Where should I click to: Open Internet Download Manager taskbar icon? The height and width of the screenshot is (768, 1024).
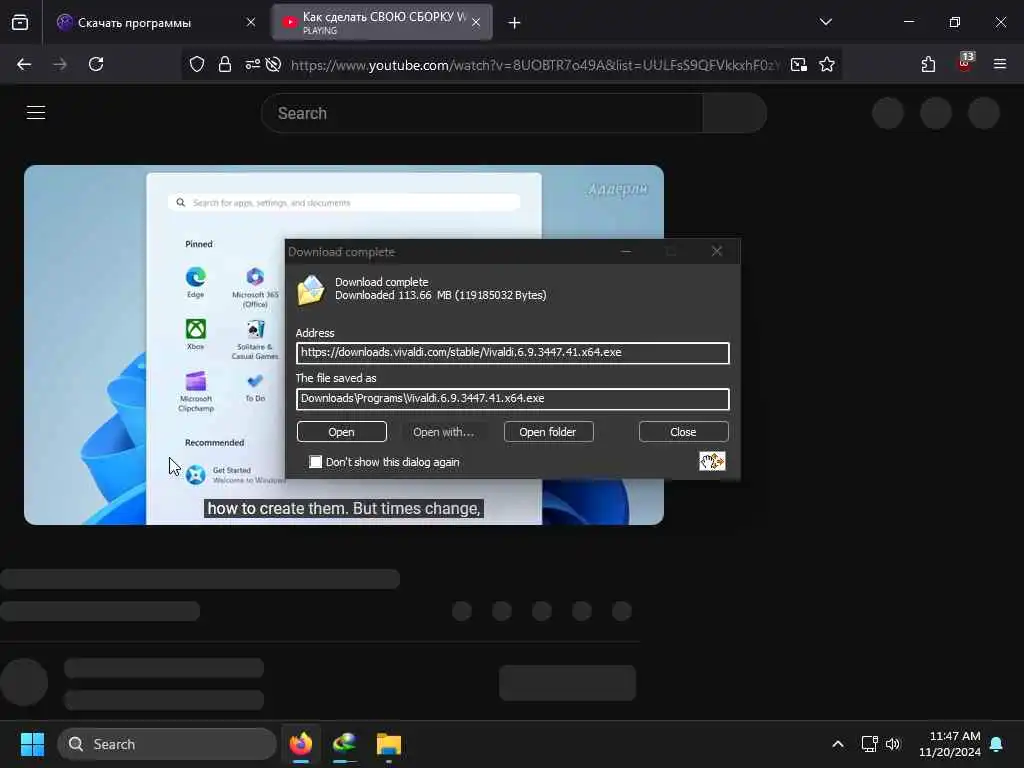click(x=345, y=744)
